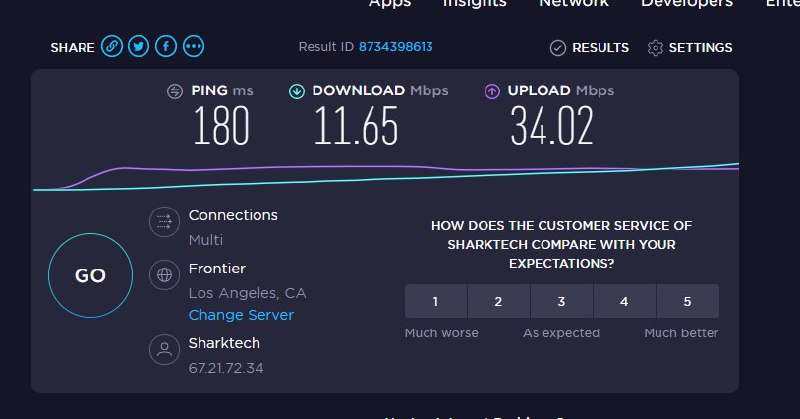The image size is (800, 419).
Task: Share the result on Facebook
Action: coord(166,46)
